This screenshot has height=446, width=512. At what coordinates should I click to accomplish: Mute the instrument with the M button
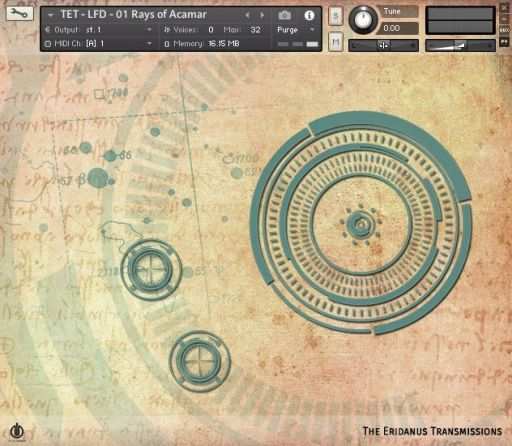point(336,42)
